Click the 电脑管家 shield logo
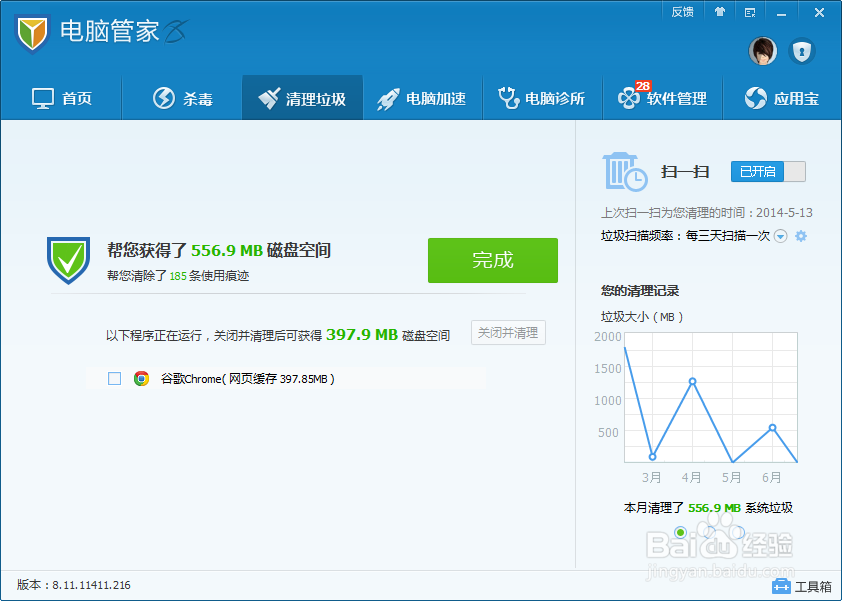Viewport: 842px width, 601px height. (x=32, y=33)
